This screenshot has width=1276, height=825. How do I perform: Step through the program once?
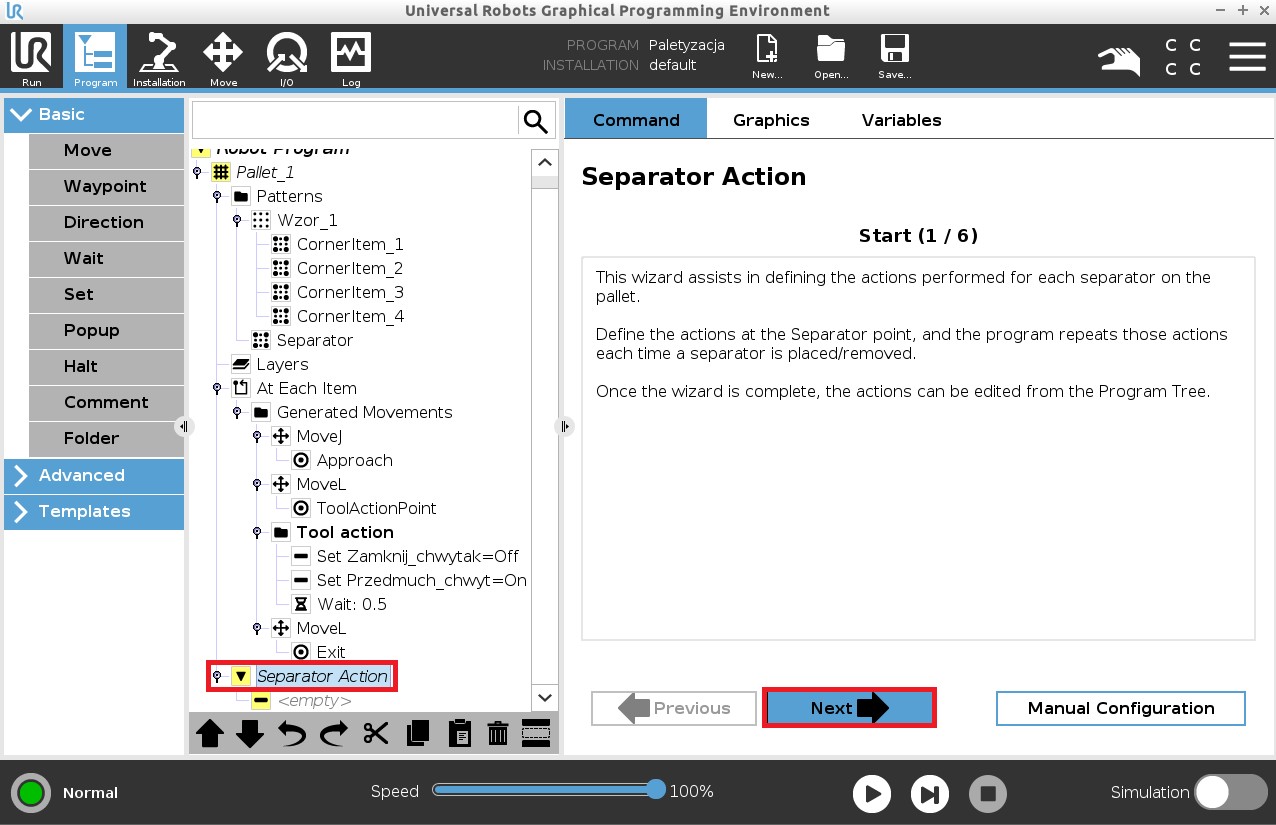coord(930,794)
